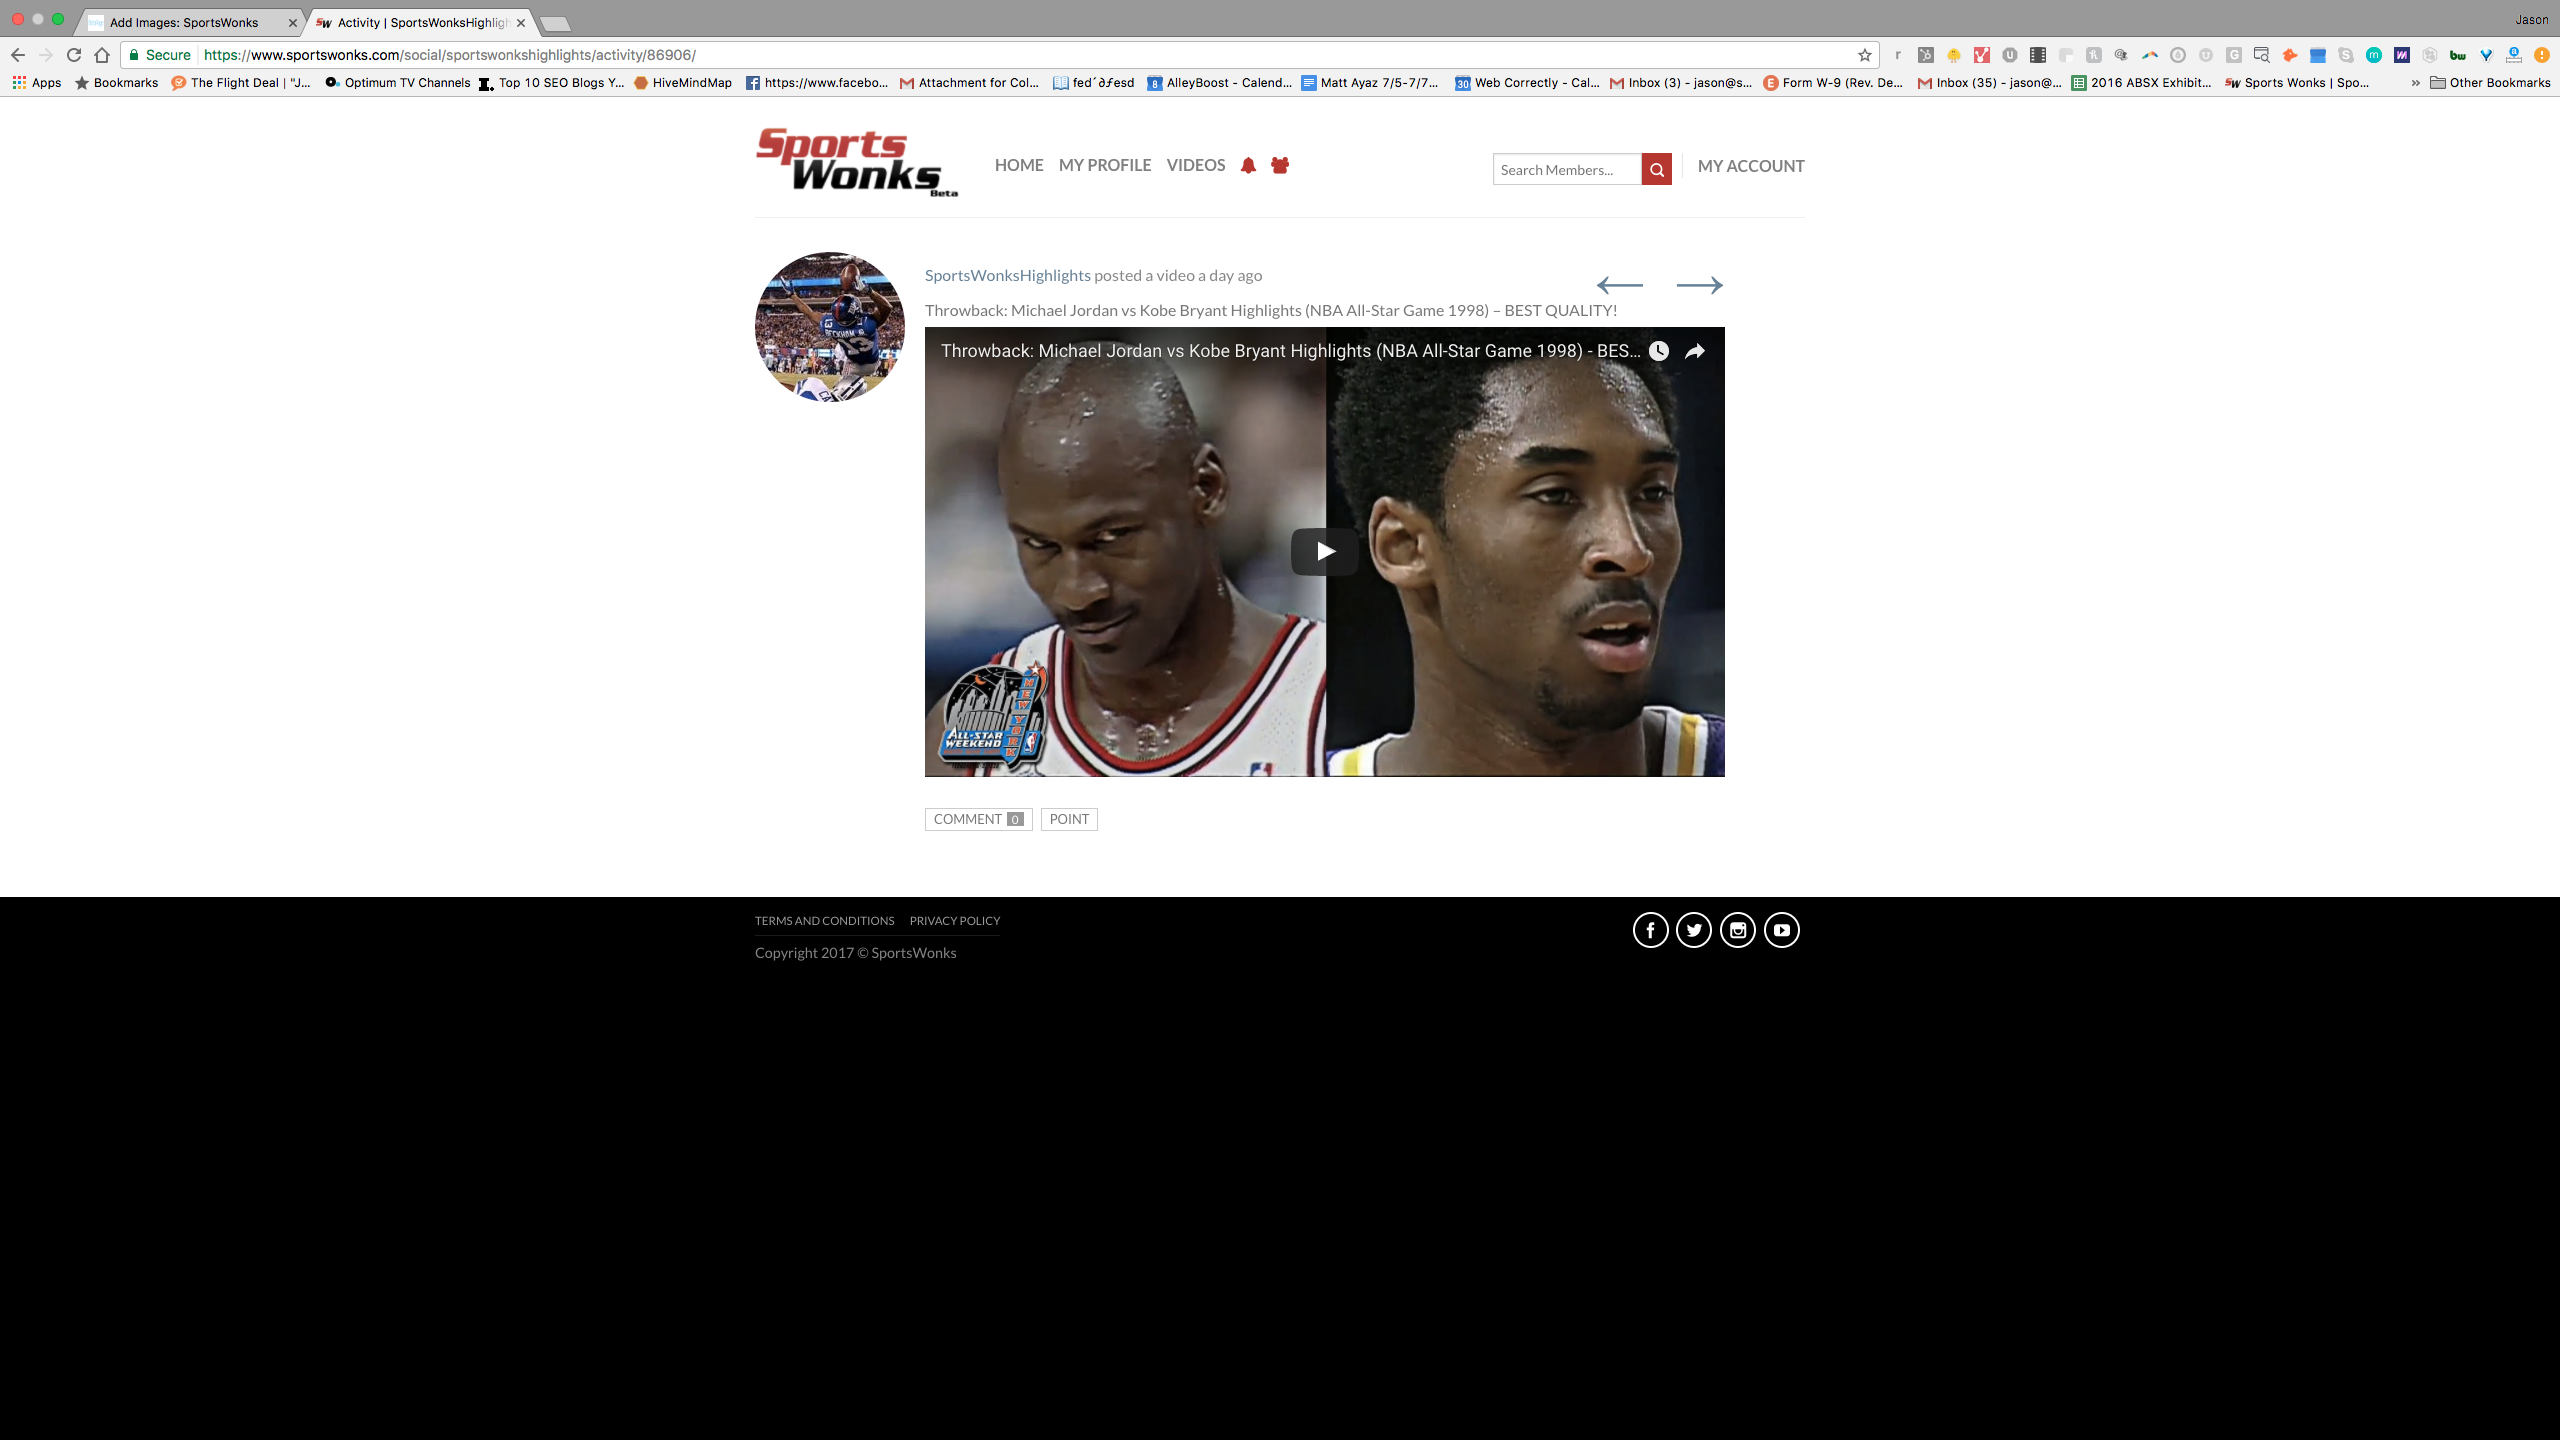This screenshot has height=1440, width=2560.
Task: Click the teal 'm' extension icon
Action: (2373, 55)
